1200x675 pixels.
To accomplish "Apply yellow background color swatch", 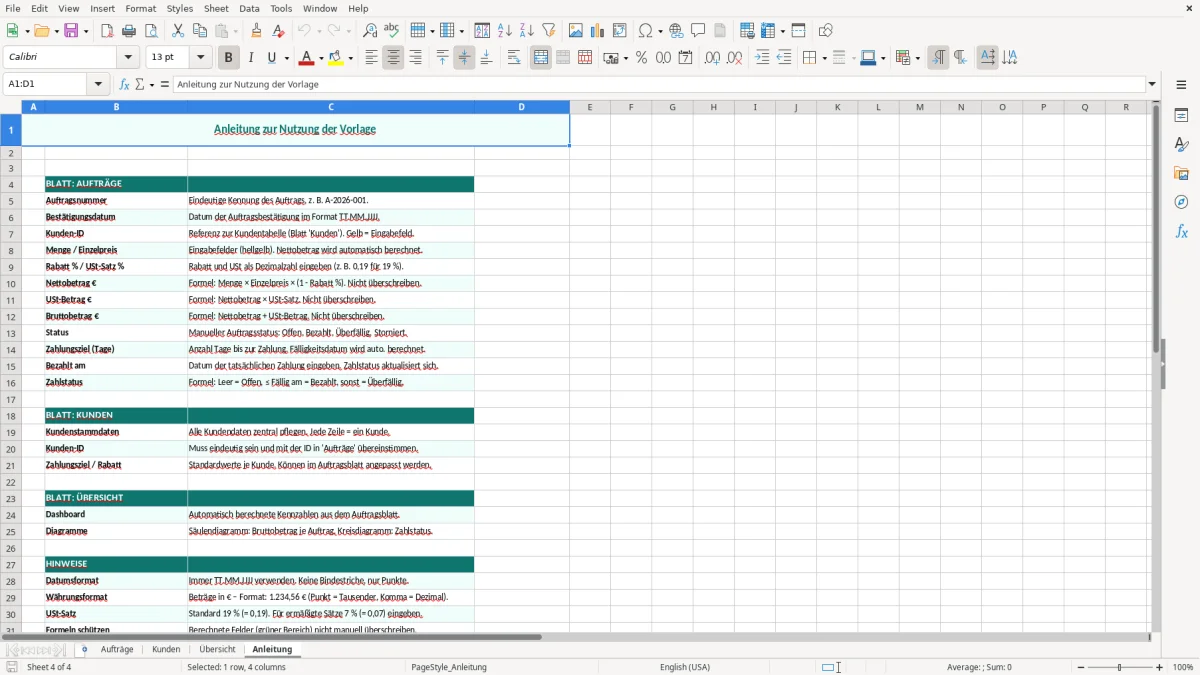I will point(337,58).
